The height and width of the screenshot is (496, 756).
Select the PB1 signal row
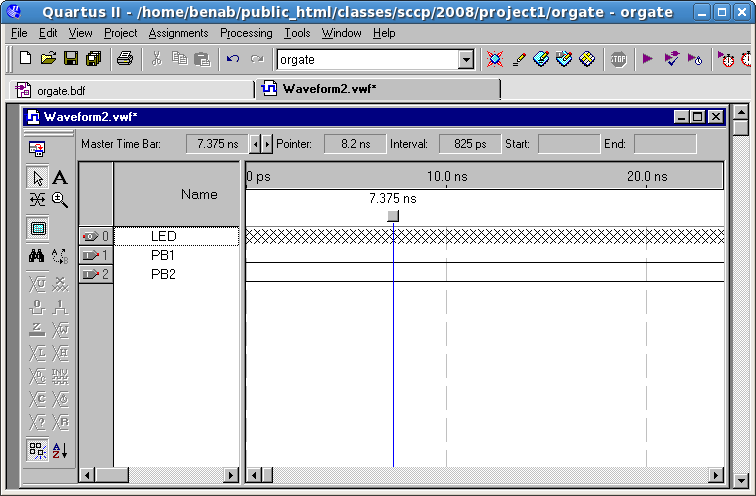coord(162,255)
